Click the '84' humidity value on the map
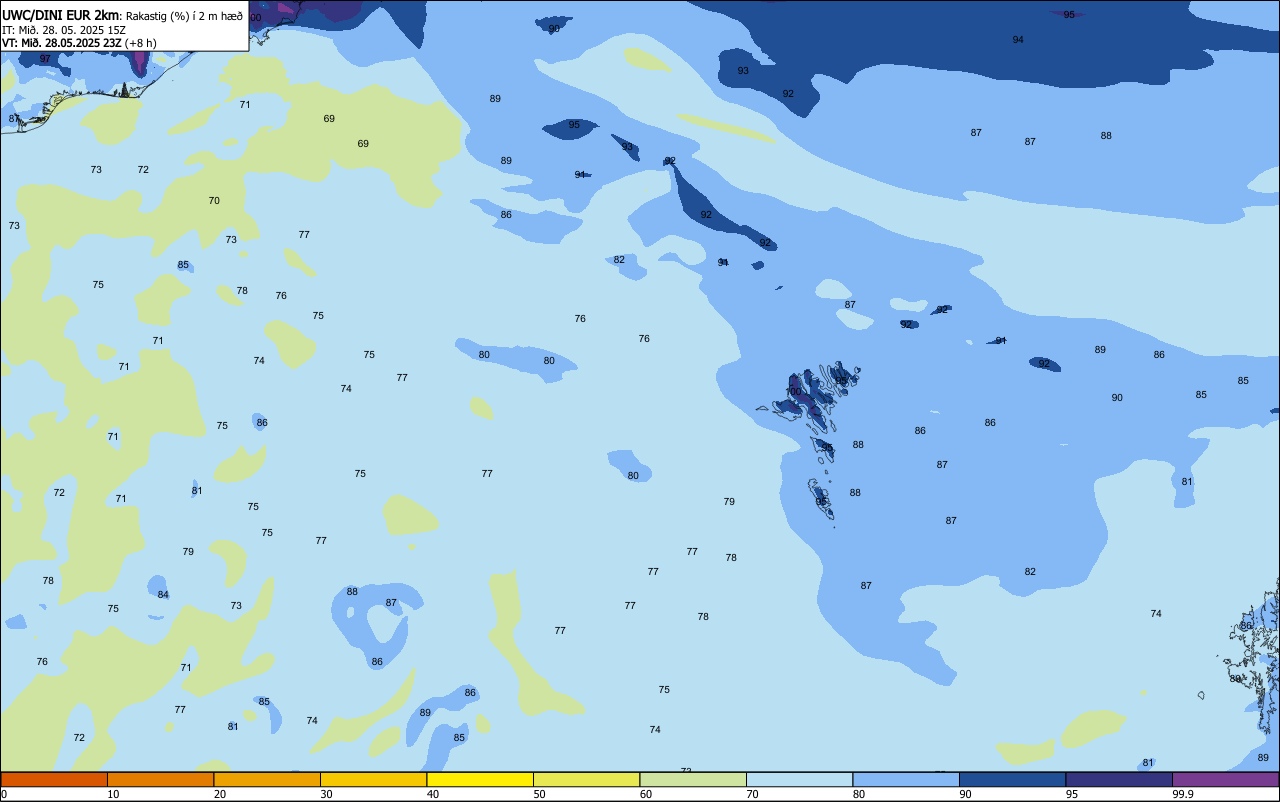1280x802 pixels. pyautogui.click(x=163, y=595)
